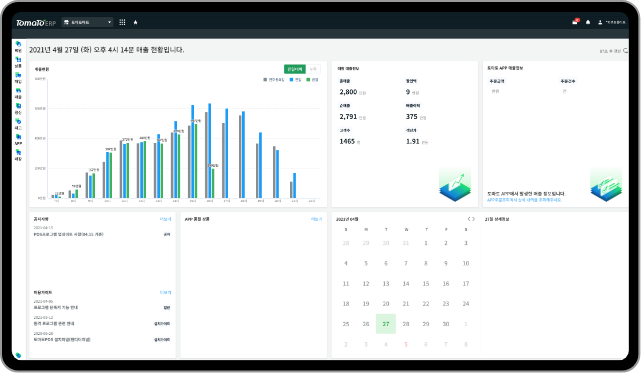This screenshot has width=641, height=373.
Task: Click the star favorites icon in header
Action: (x=135, y=22)
